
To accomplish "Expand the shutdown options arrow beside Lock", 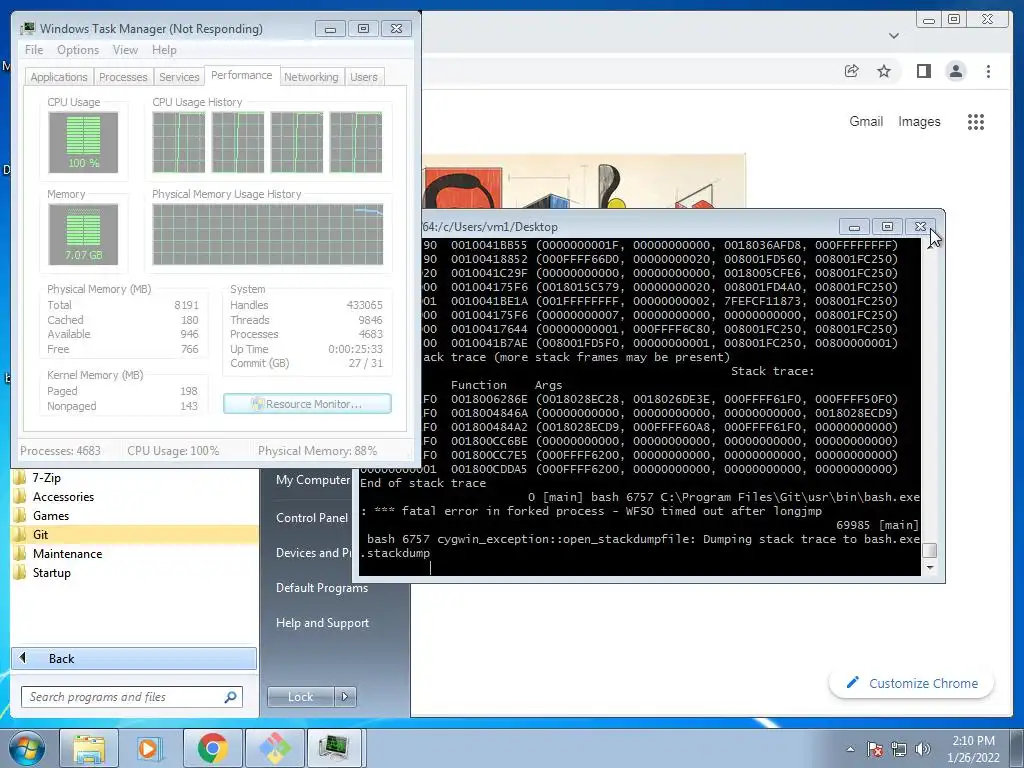I will point(345,697).
